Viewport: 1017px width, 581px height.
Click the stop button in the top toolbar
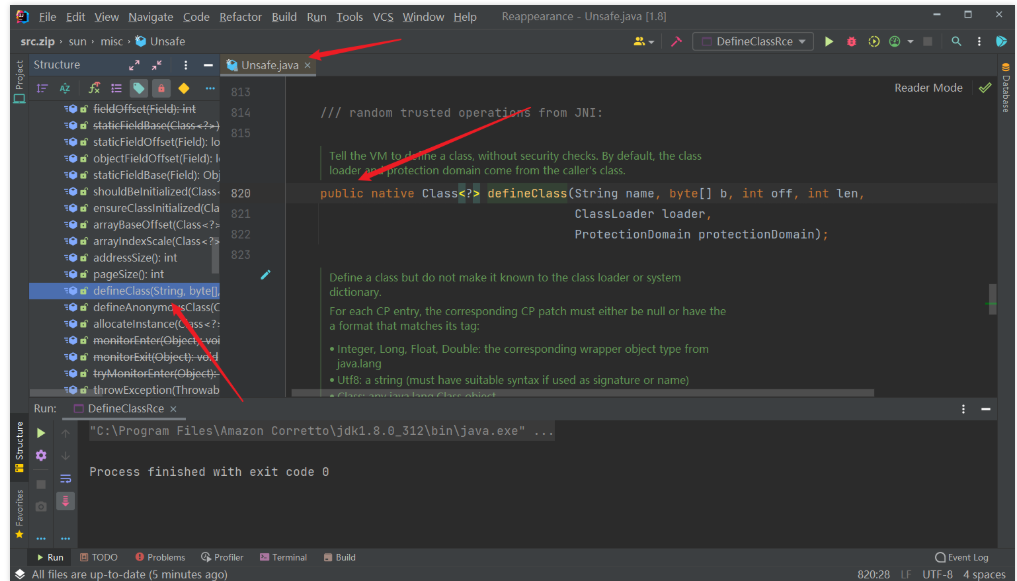[927, 42]
